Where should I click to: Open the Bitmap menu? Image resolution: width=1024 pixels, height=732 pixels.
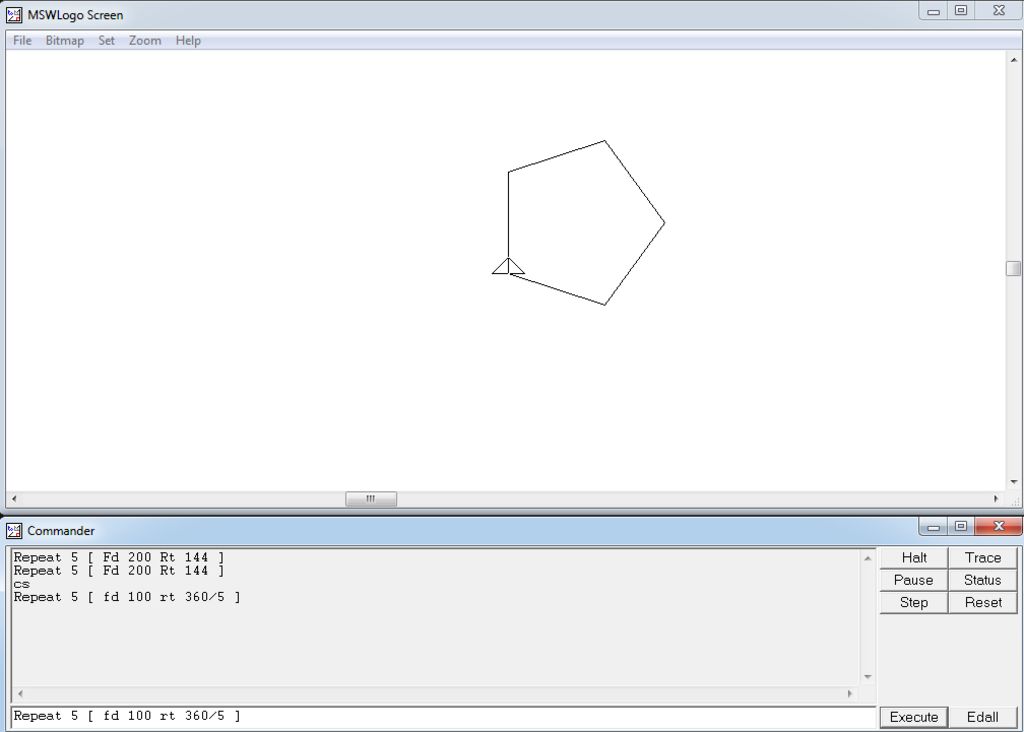(x=65, y=40)
